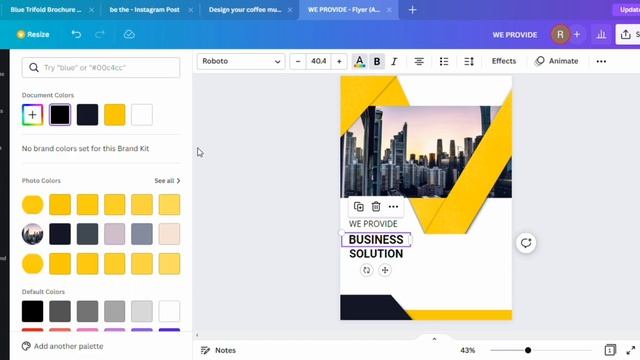The height and width of the screenshot is (360, 640).
Task: Click the Animate button
Action: (x=557, y=61)
